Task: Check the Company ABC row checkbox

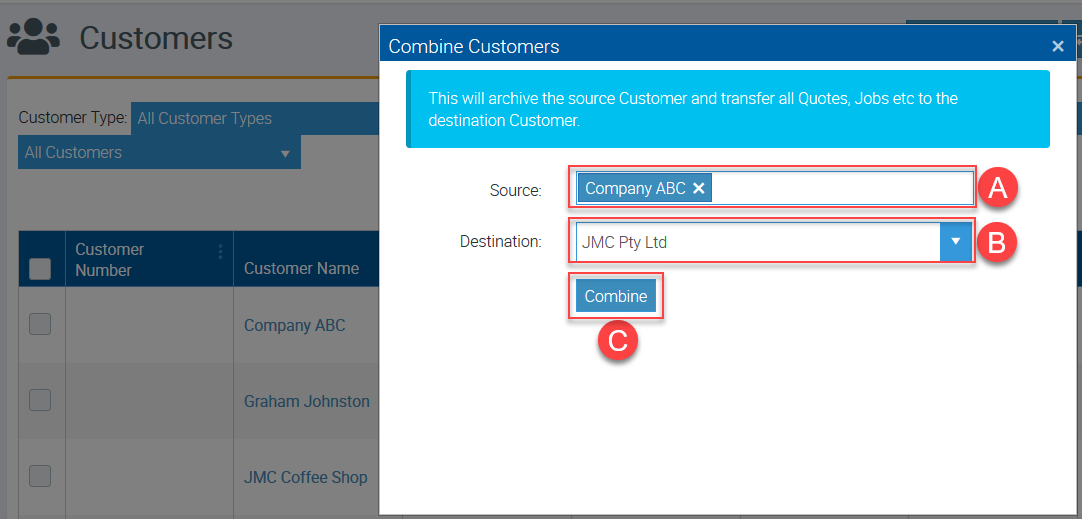Action: (x=40, y=324)
